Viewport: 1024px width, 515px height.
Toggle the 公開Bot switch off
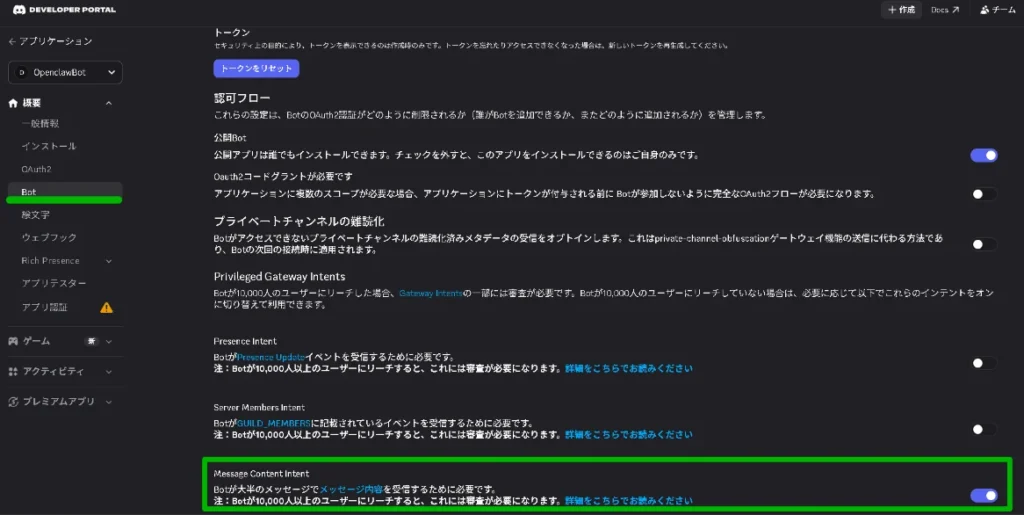(x=984, y=155)
